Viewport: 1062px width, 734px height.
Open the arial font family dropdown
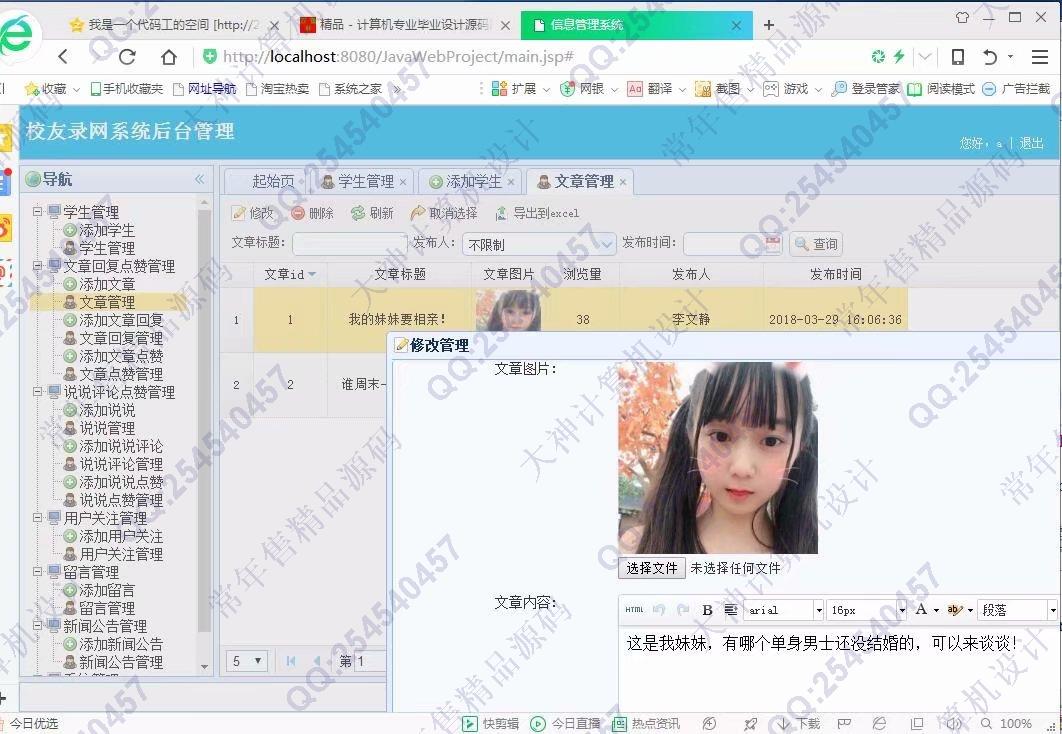[x=784, y=610]
